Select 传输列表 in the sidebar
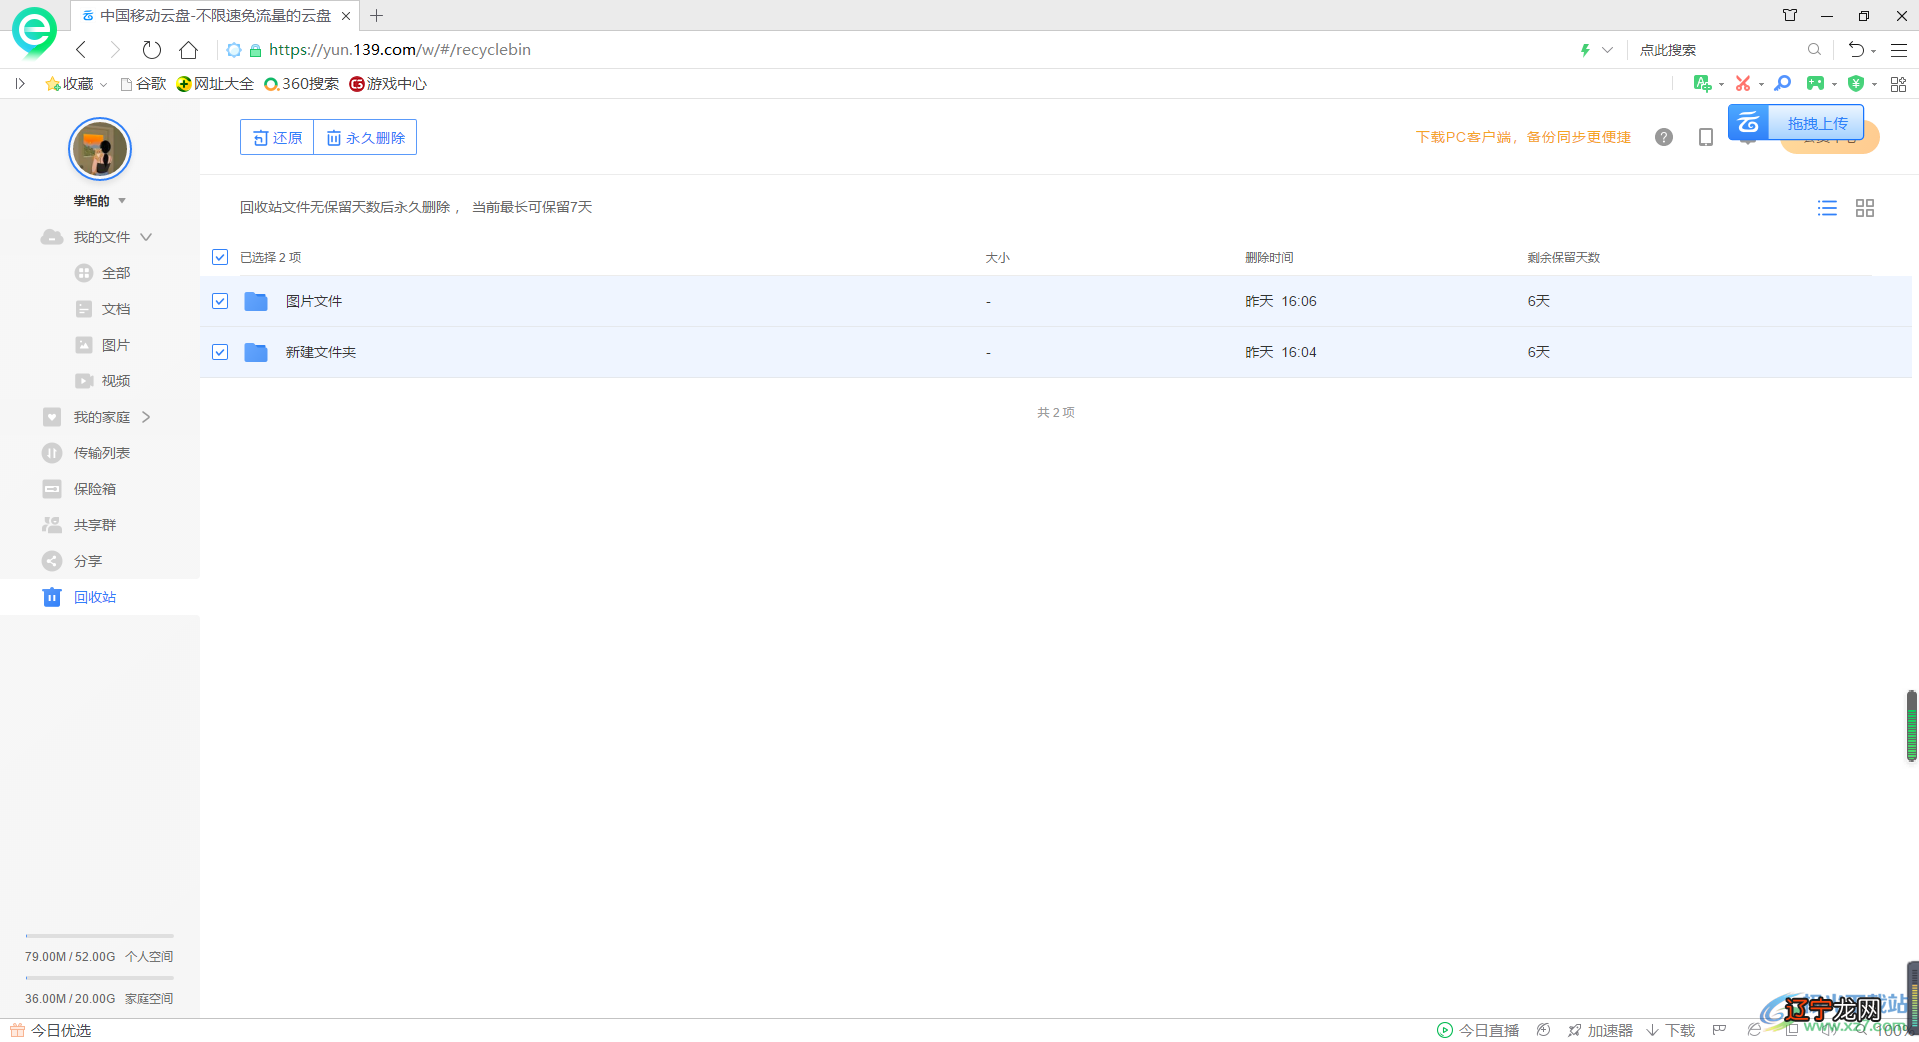Image resolution: width=1919 pixels, height=1042 pixels. (x=101, y=454)
